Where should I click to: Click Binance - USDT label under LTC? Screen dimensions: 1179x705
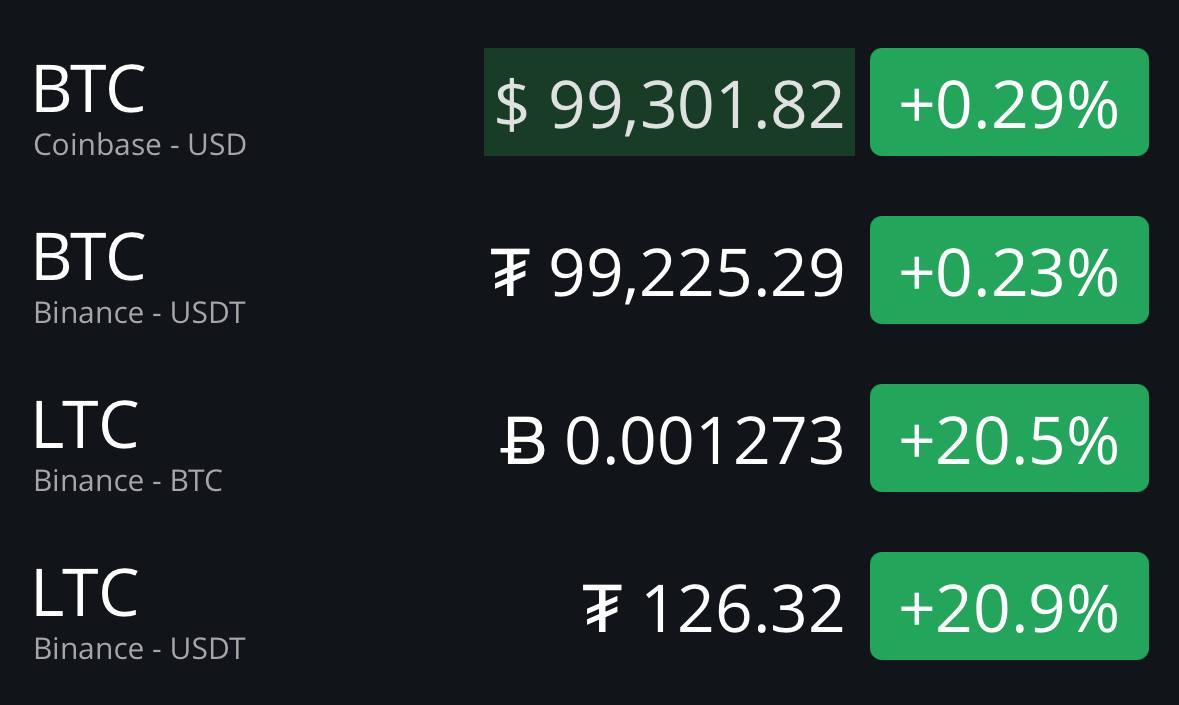tap(140, 649)
